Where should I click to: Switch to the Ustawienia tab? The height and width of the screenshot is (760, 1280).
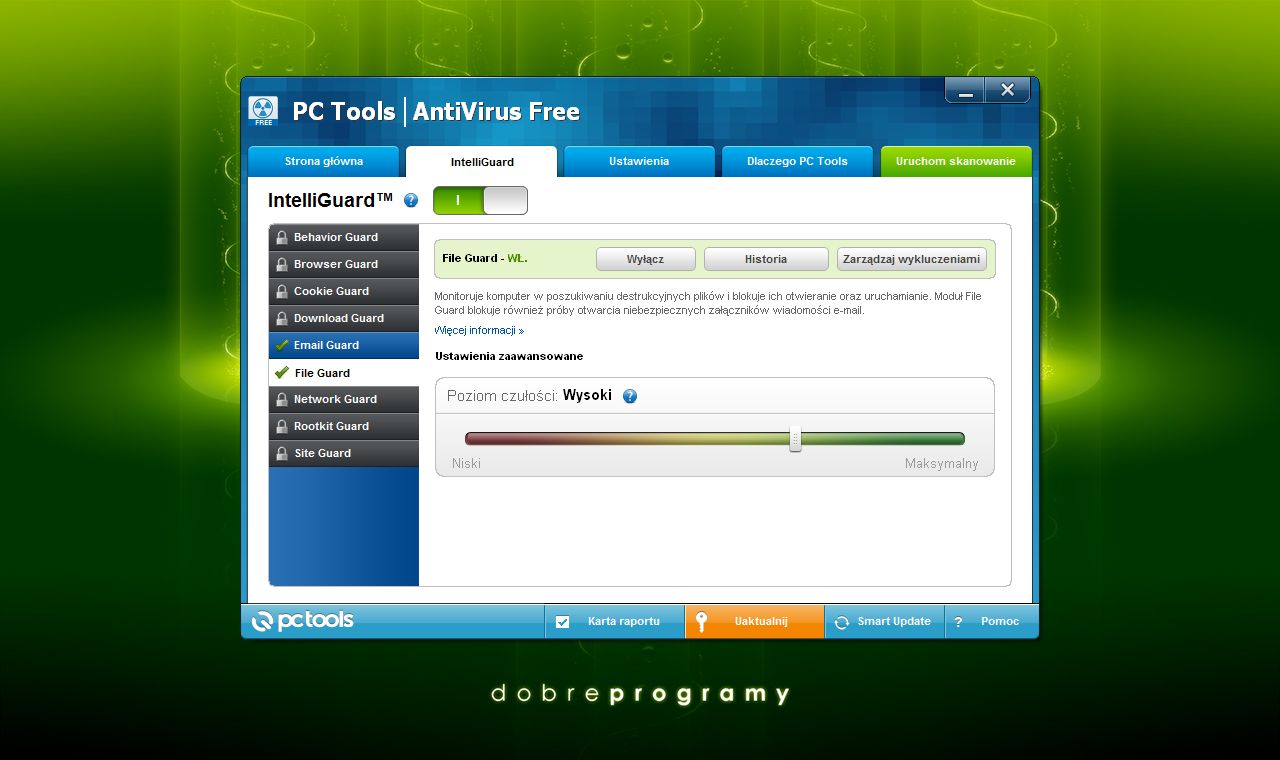(639, 161)
